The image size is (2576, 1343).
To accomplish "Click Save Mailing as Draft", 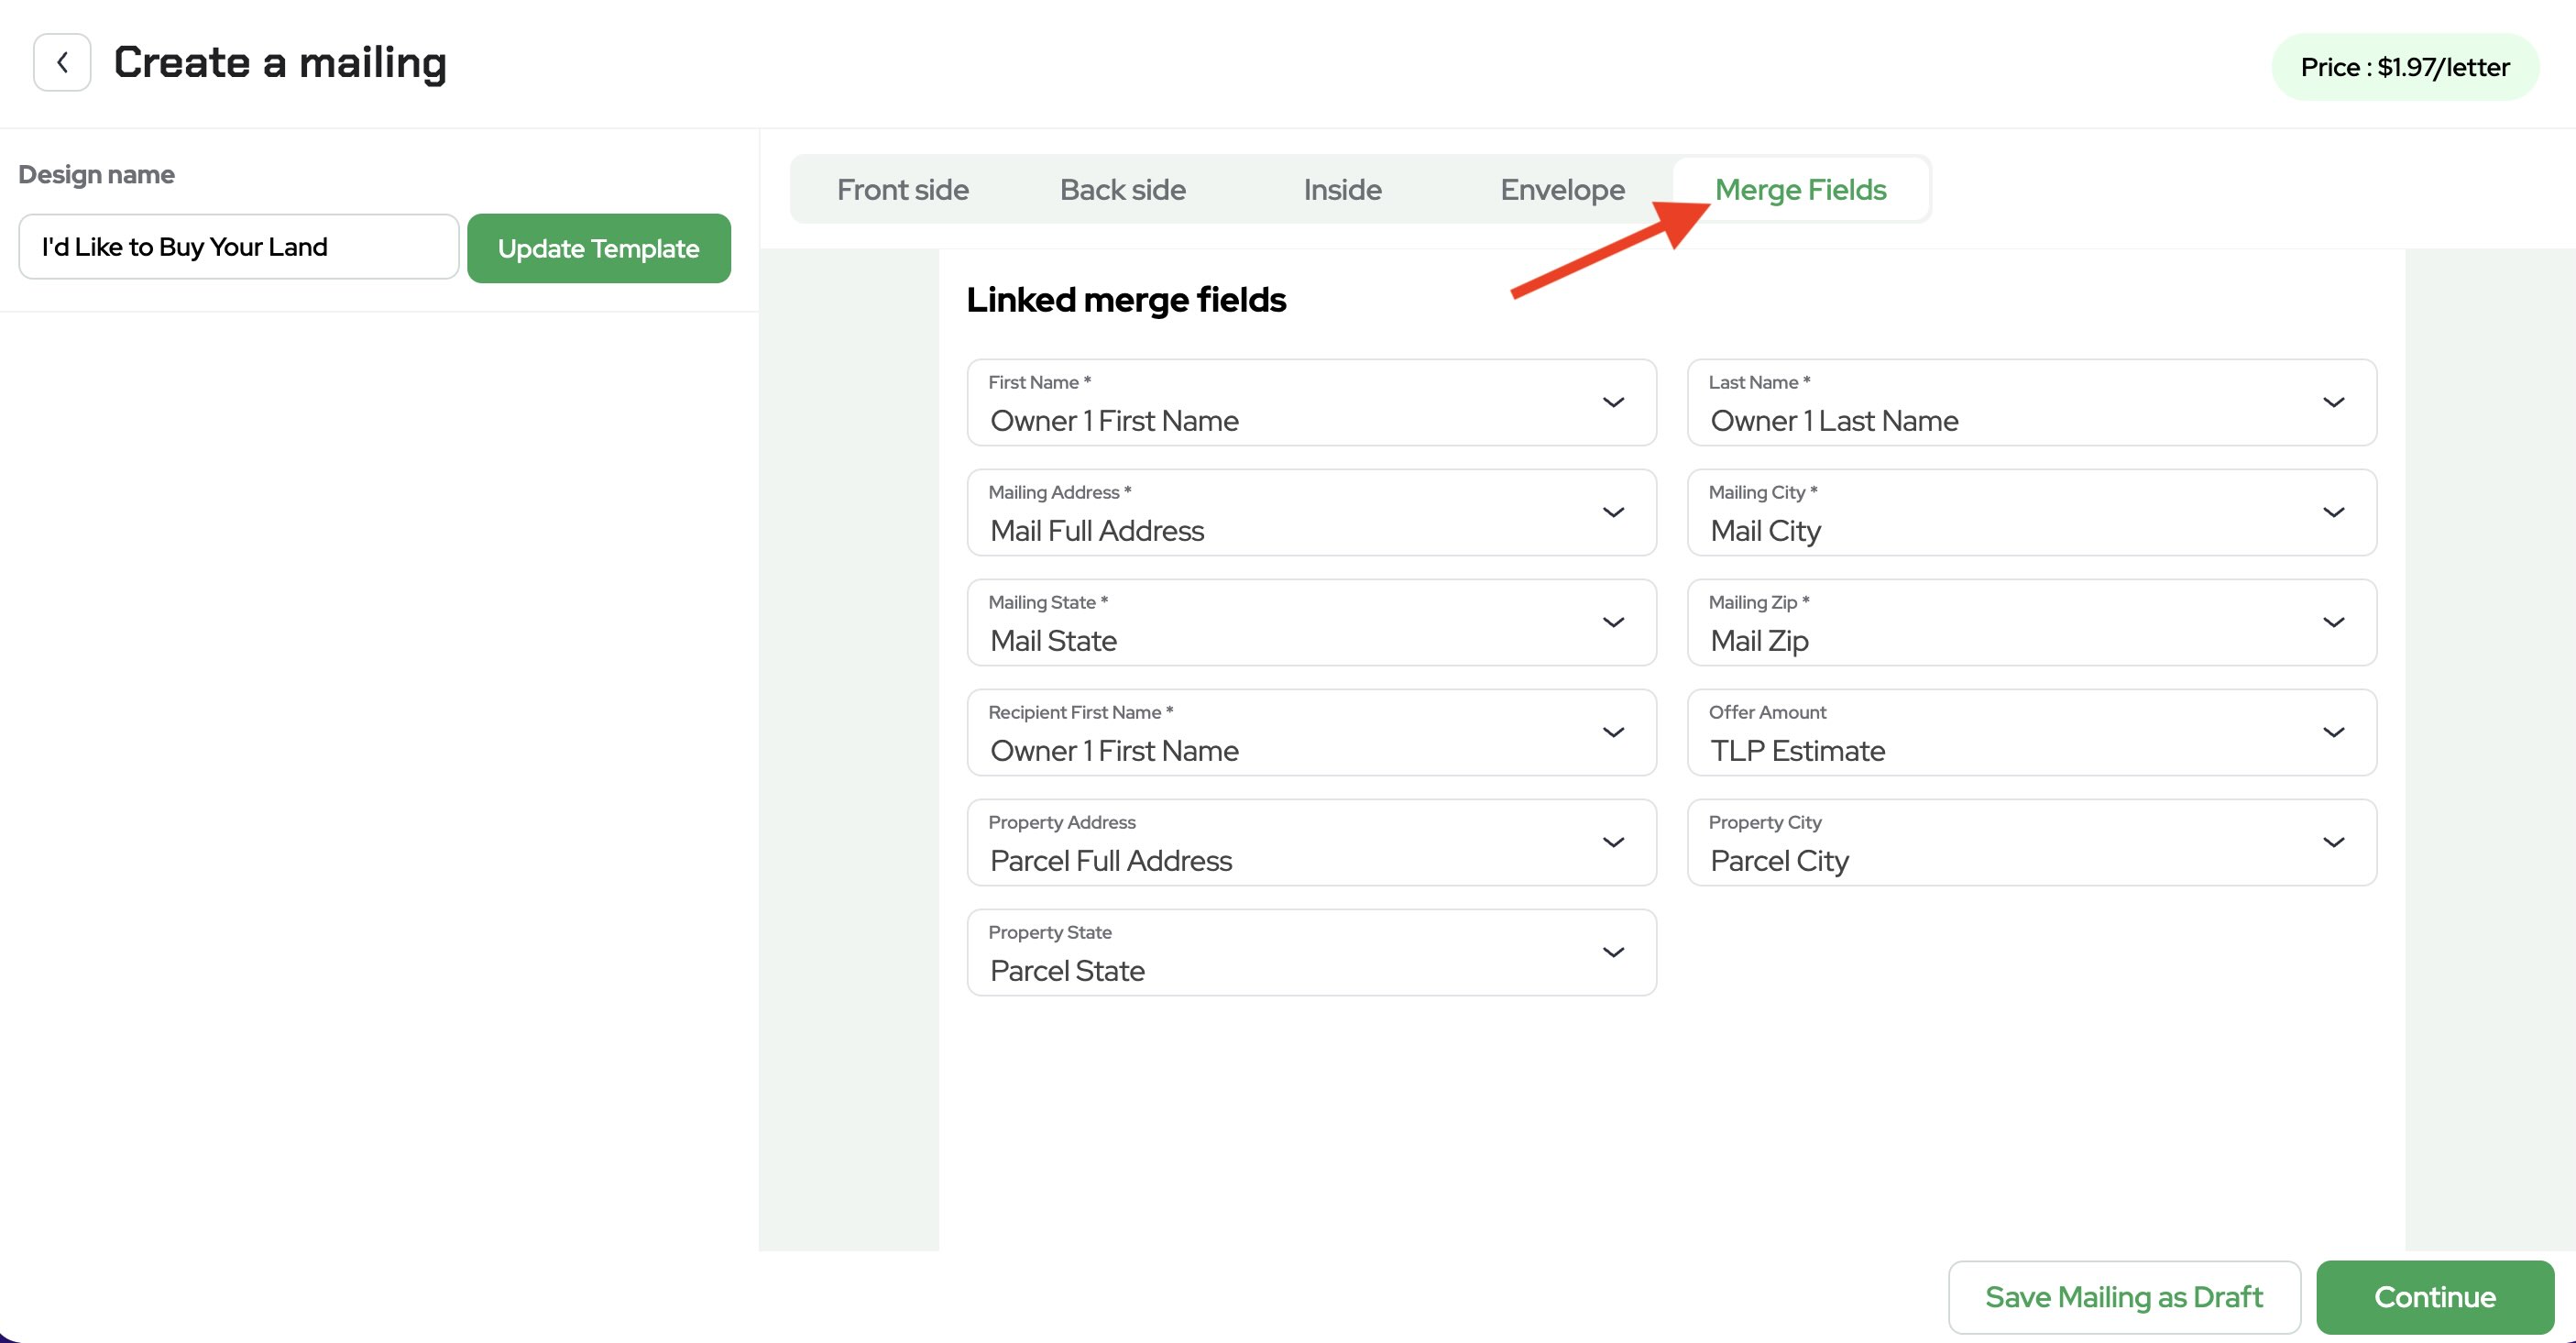I will coord(2123,1296).
